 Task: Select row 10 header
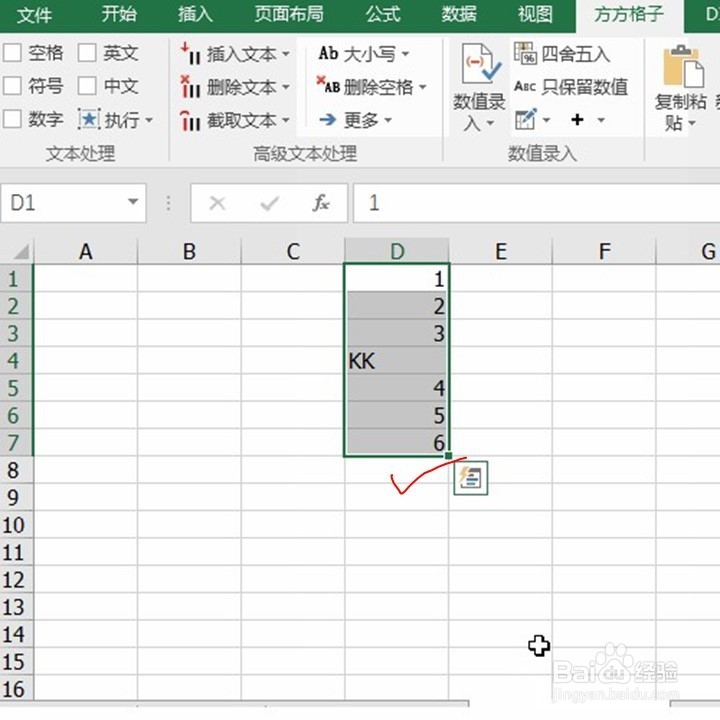[16, 525]
